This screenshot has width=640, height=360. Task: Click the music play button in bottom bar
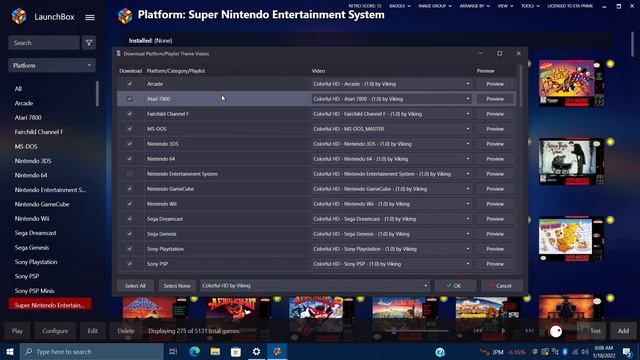coord(503,331)
